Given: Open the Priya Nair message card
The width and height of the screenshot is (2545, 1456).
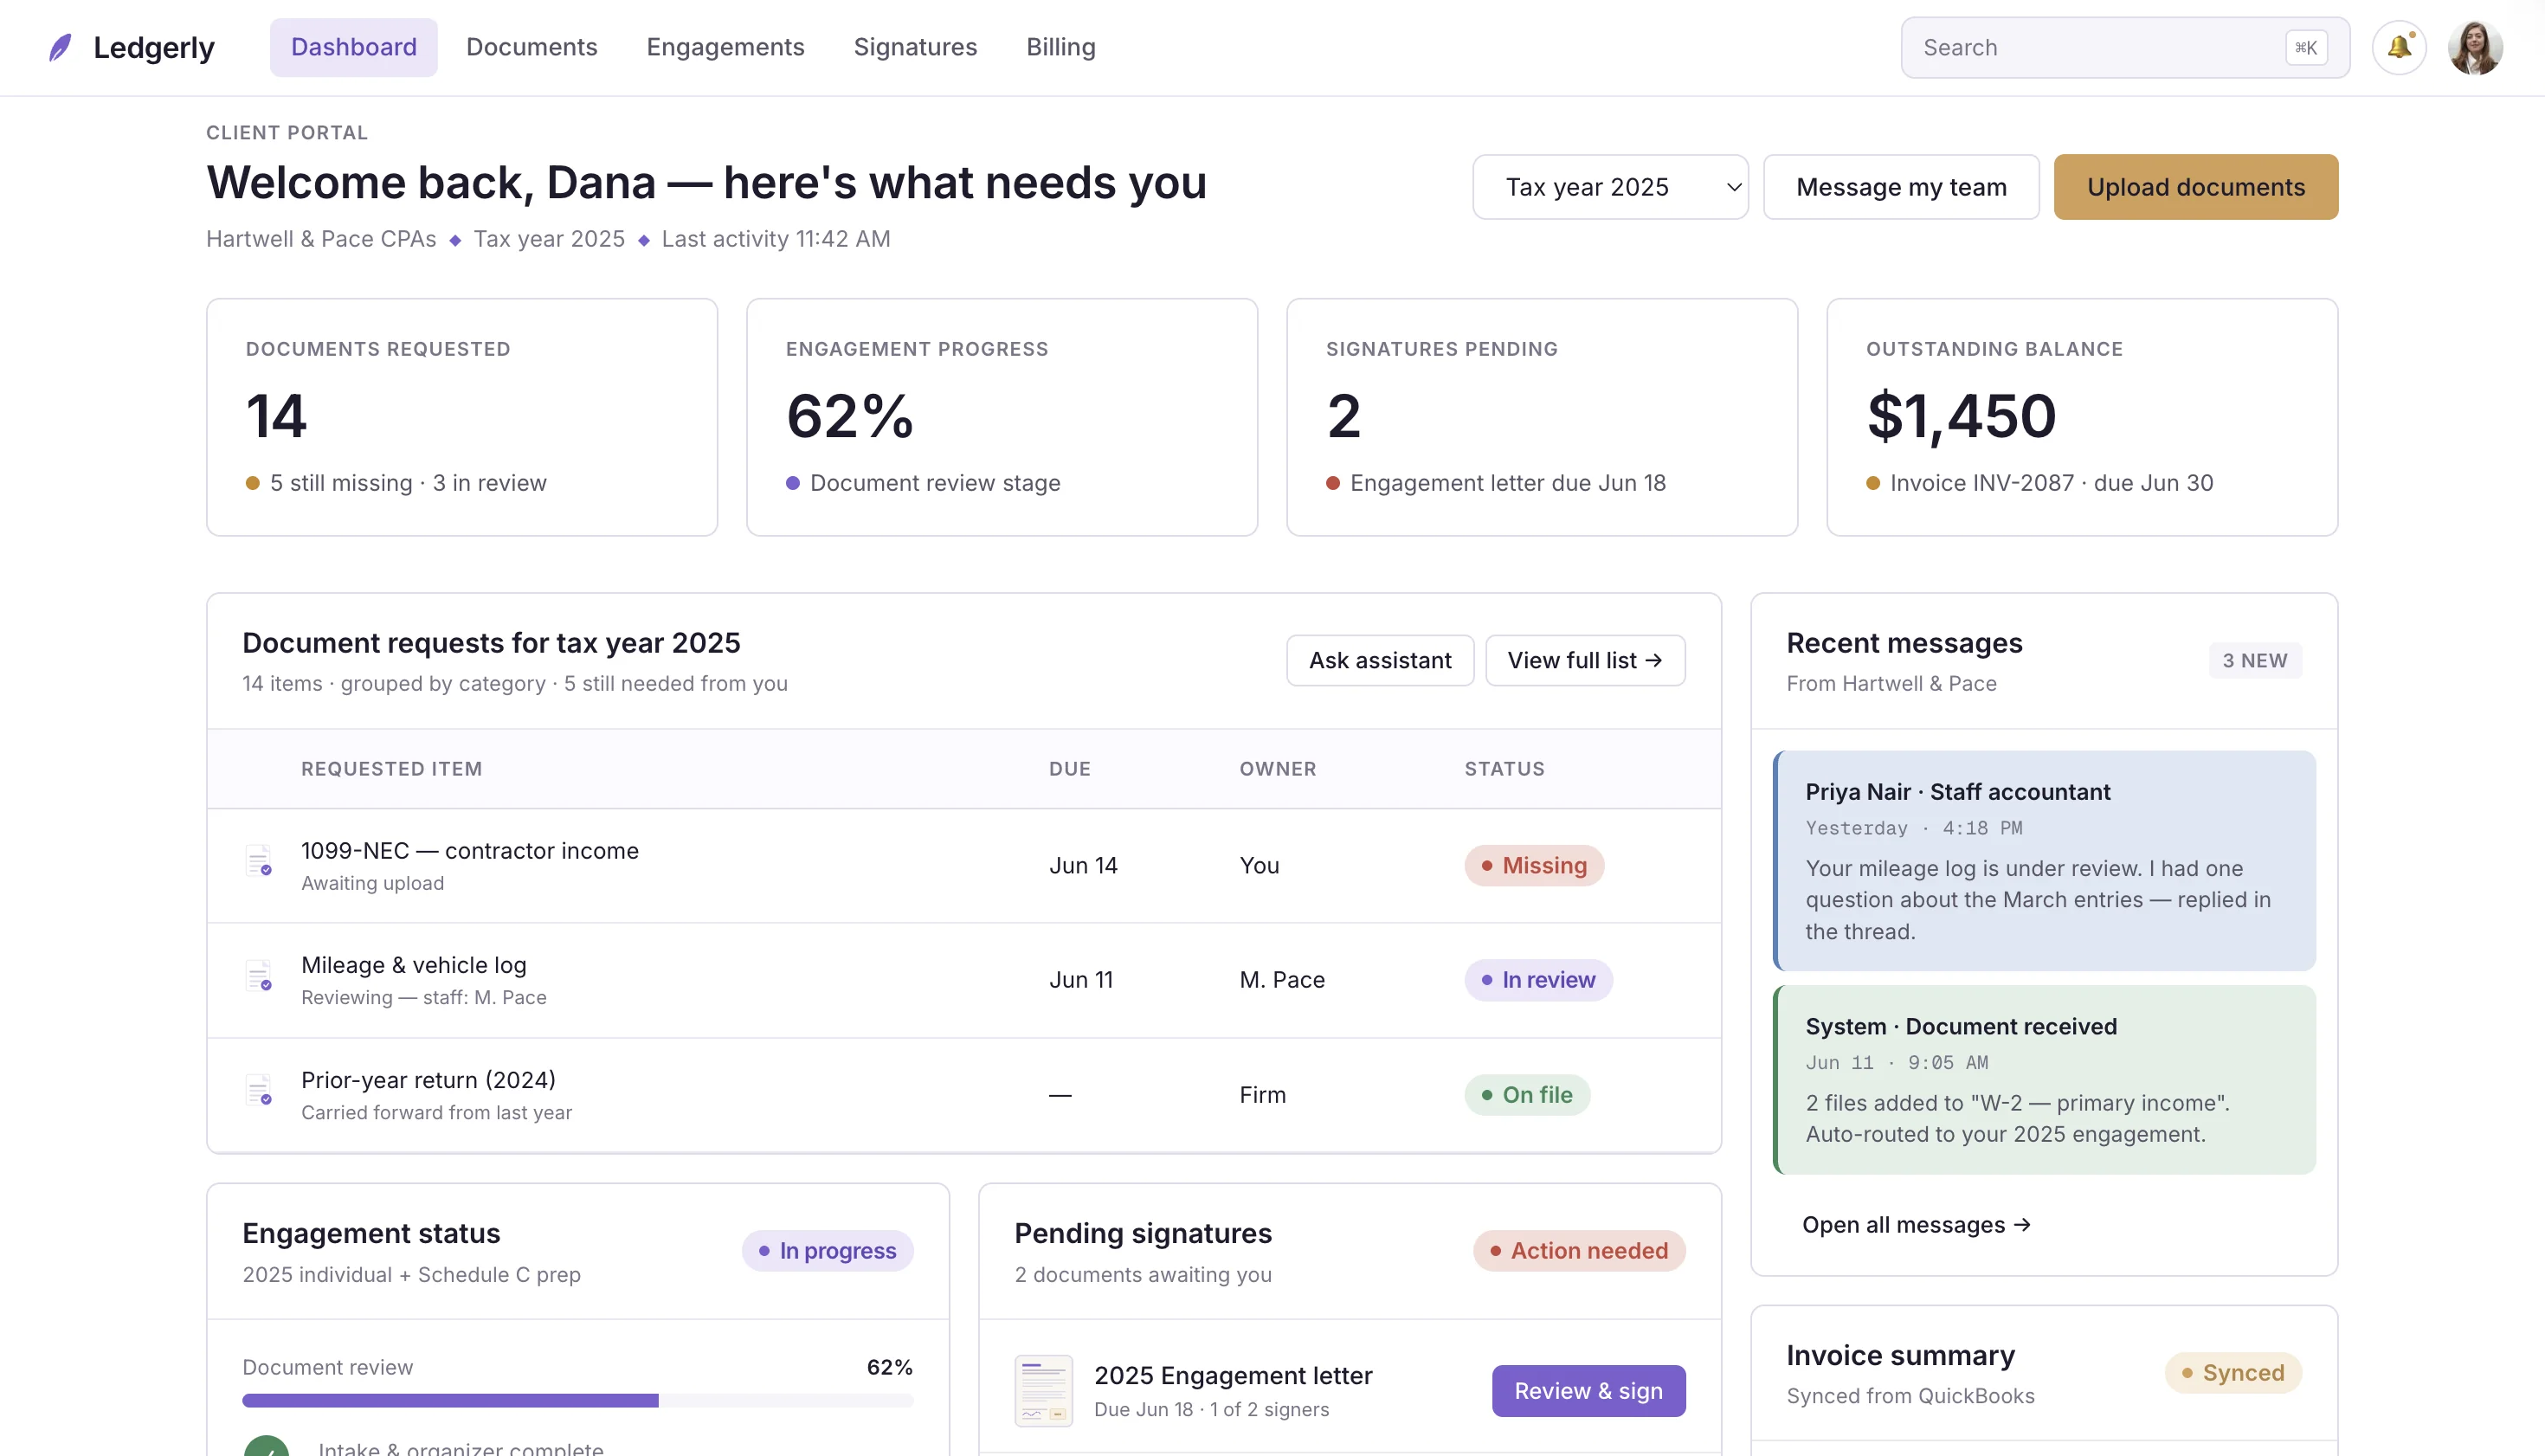Looking at the screenshot, I should 2044,860.
